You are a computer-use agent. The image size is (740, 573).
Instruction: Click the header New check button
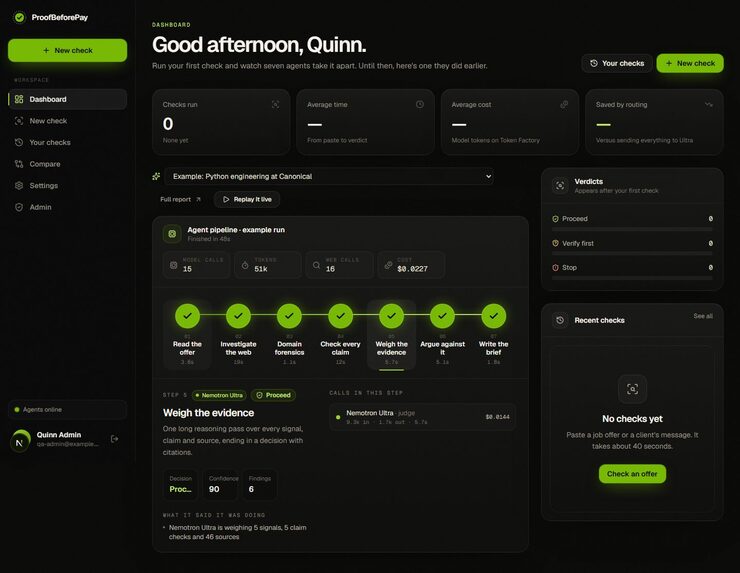[690, 63]
